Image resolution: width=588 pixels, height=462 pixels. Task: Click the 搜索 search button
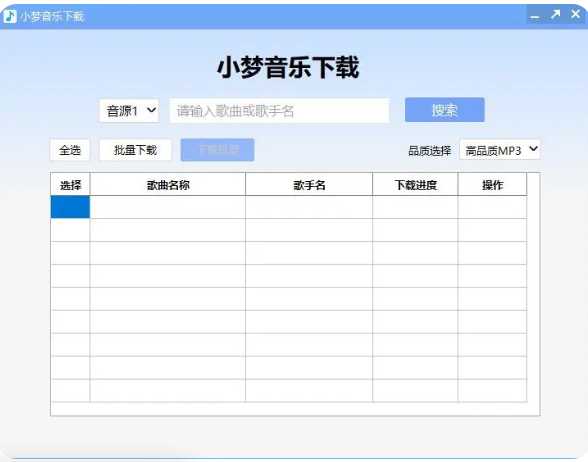click(445, 110)
